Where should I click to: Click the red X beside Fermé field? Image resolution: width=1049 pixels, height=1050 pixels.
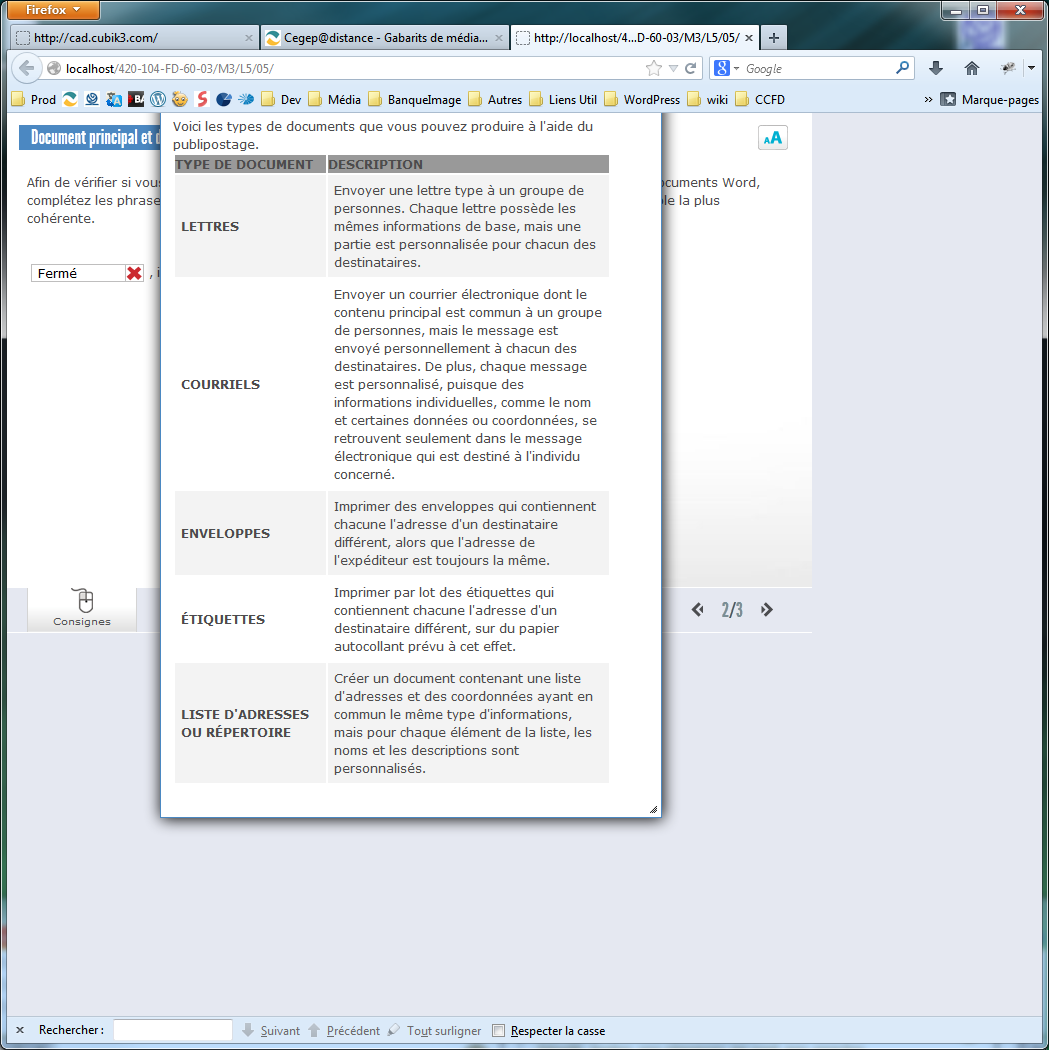[134, 273]
